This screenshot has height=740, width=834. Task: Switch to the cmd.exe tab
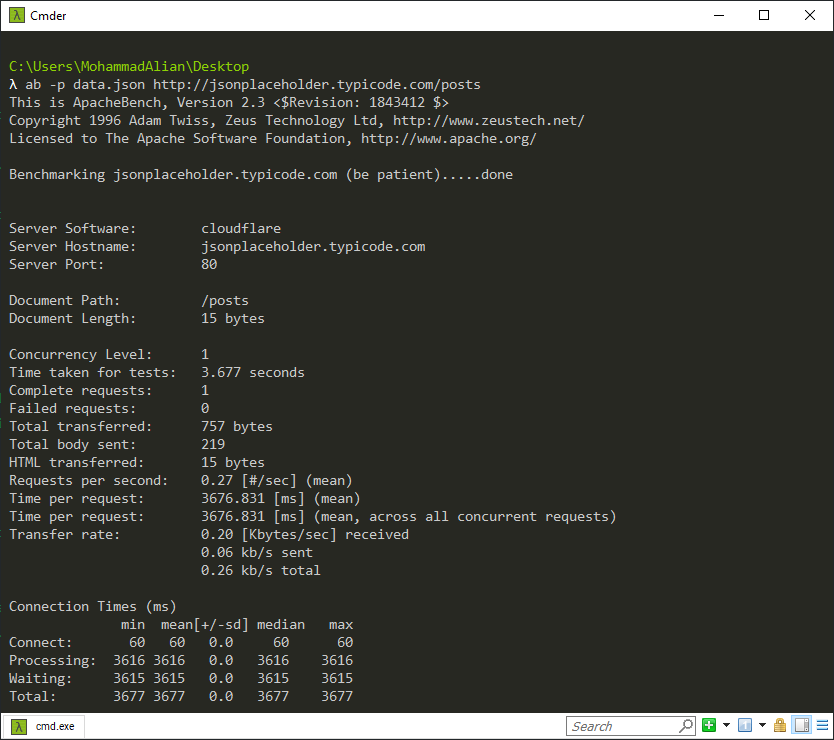tap(54, 726)
